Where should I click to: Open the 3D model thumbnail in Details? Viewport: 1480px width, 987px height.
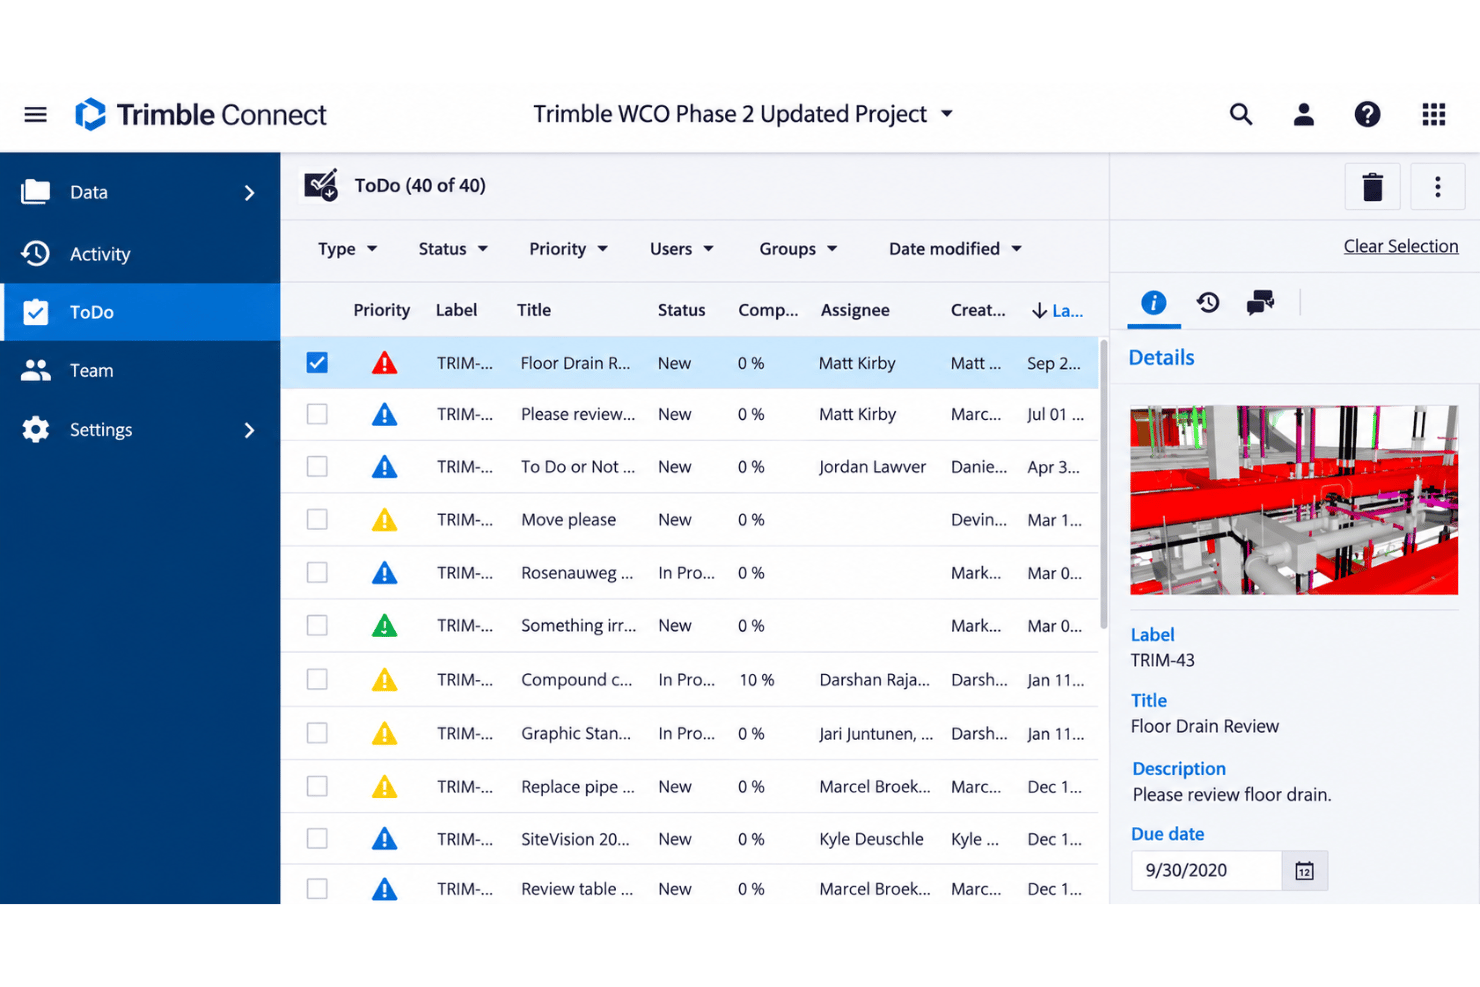pos(1294,500)
